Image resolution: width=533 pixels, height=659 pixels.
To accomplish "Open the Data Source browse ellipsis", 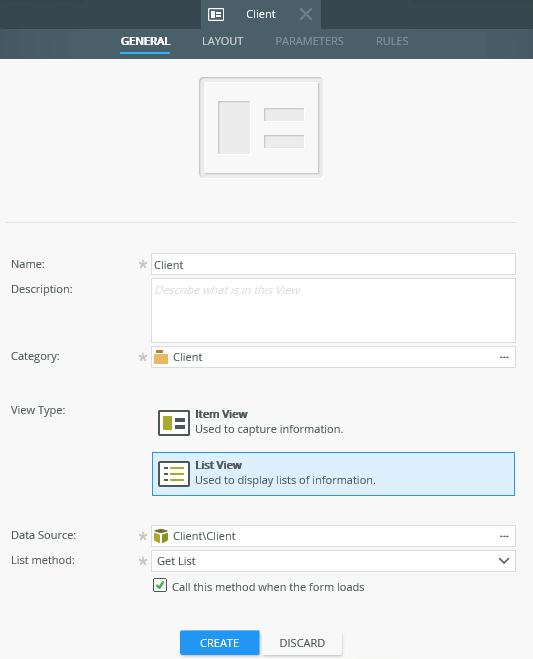I will pyautogui.click(x=504, y=536).
